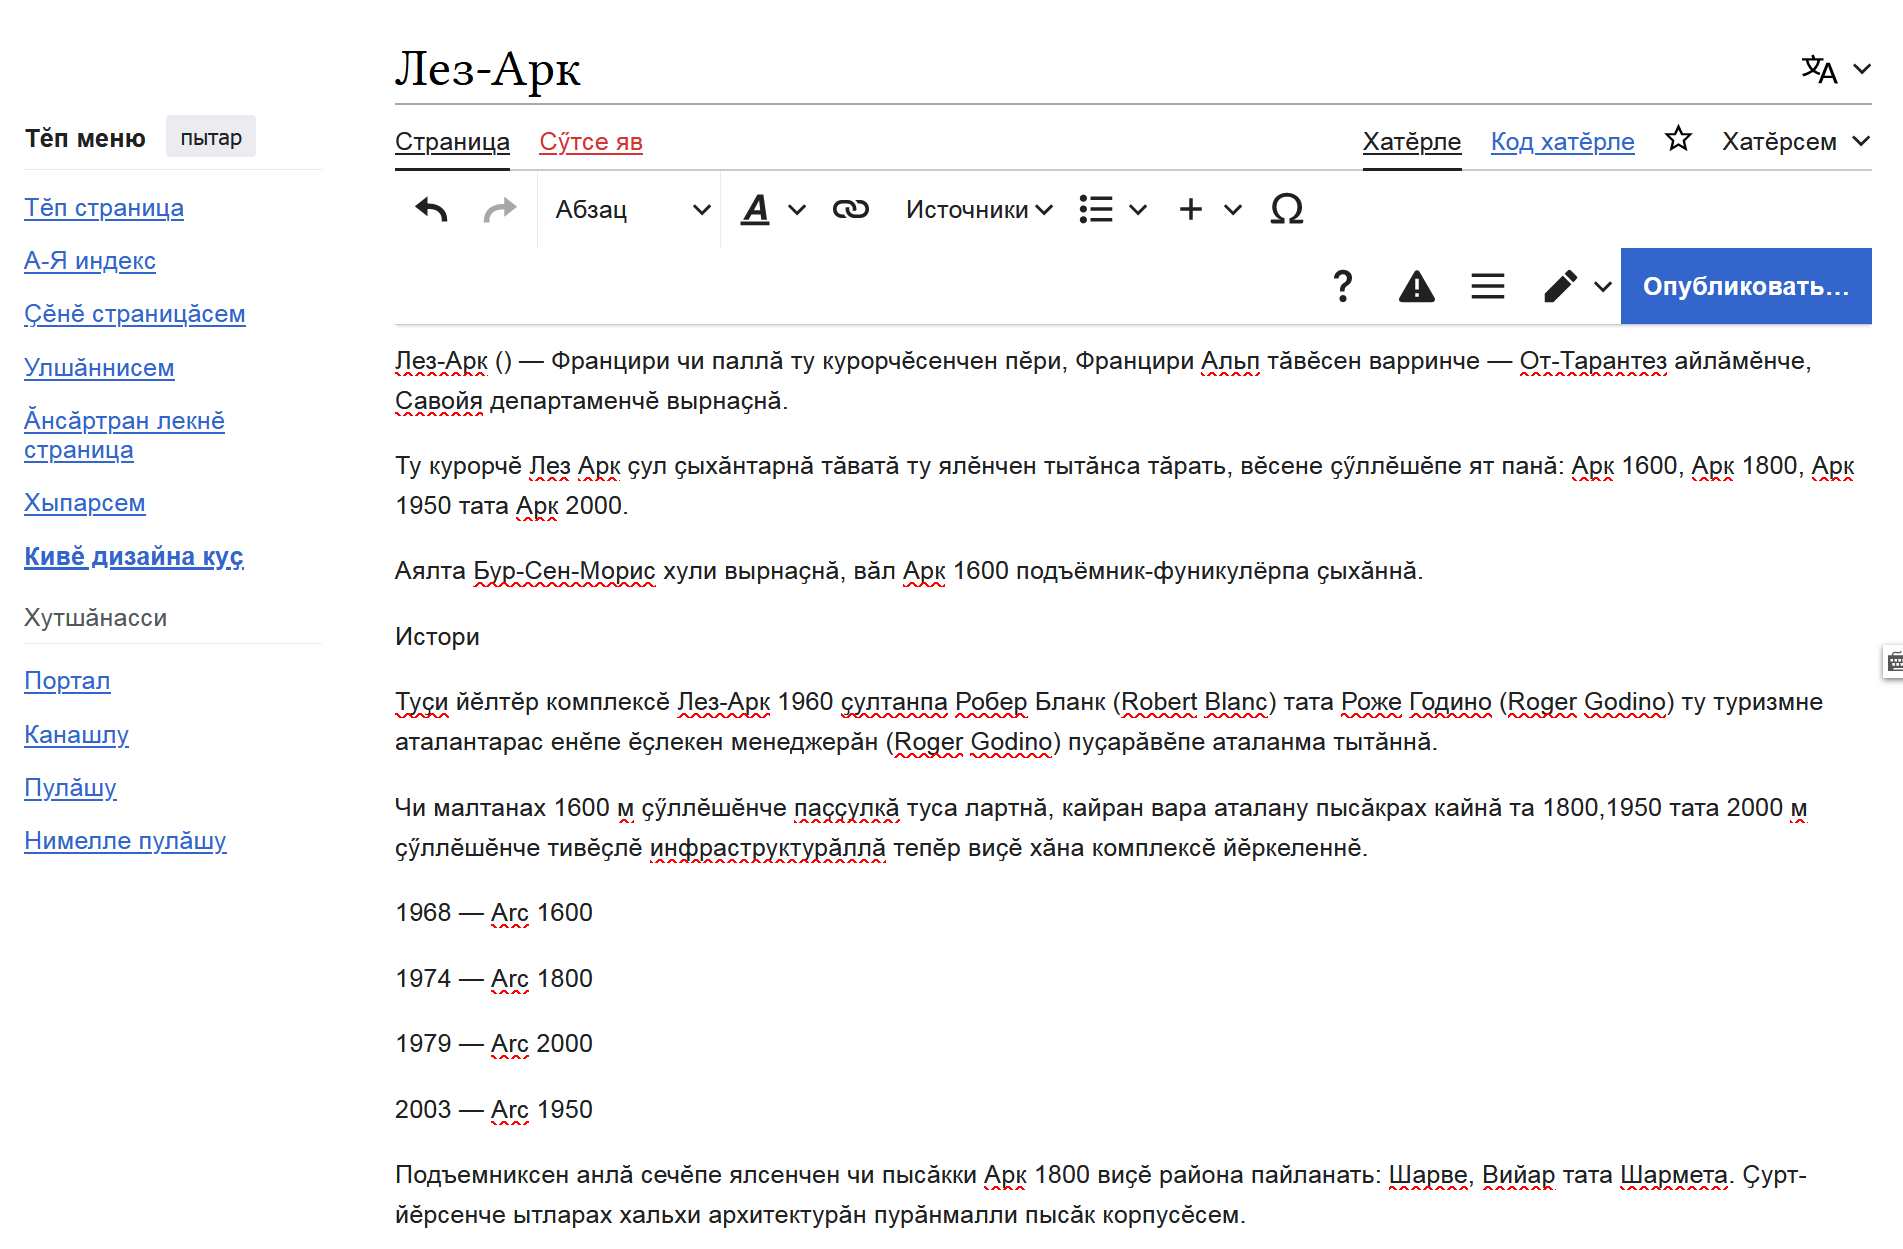The width and height of the screenshot is (1903, 1249).
Task: Switch editor mode via pencil dropdown
Action: click(1577, 287)
